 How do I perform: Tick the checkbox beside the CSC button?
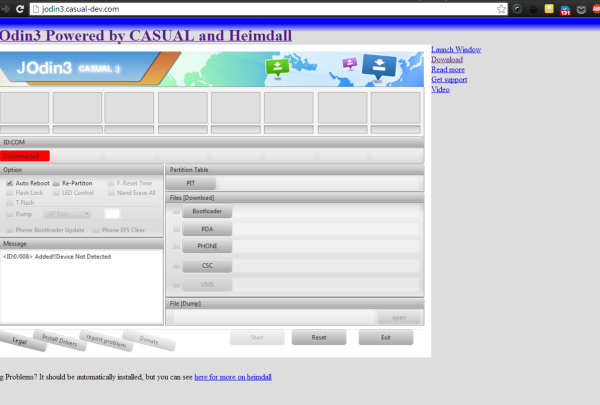click(176, 265)
